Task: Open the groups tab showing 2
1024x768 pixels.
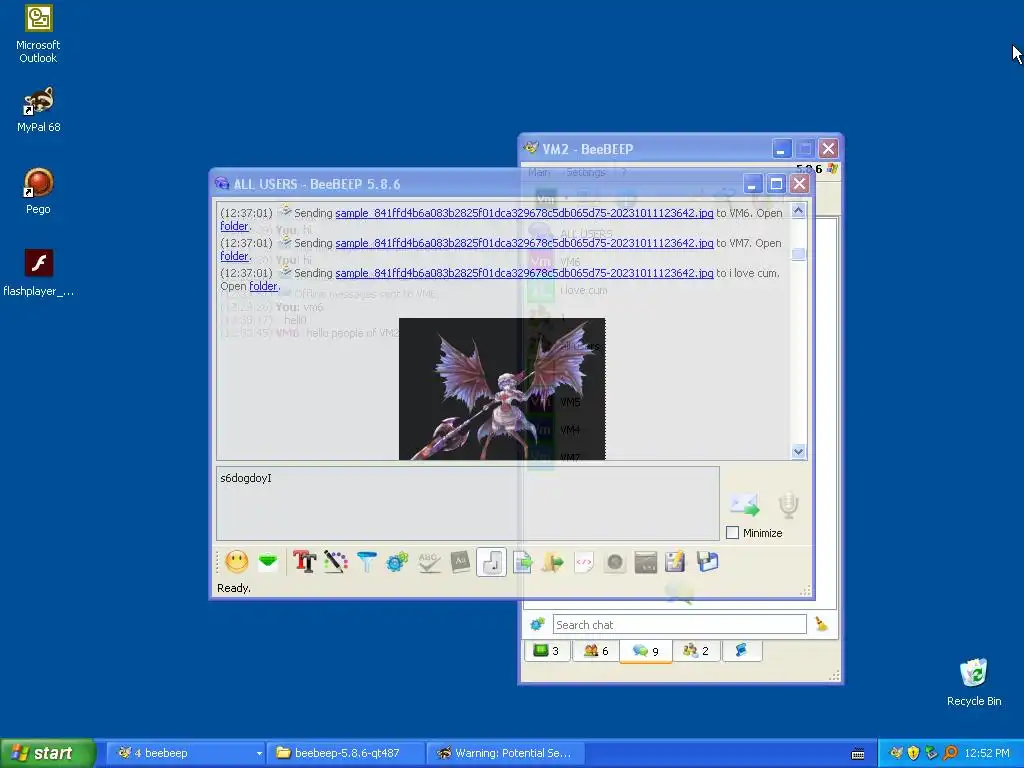Action: coord(696,650)
